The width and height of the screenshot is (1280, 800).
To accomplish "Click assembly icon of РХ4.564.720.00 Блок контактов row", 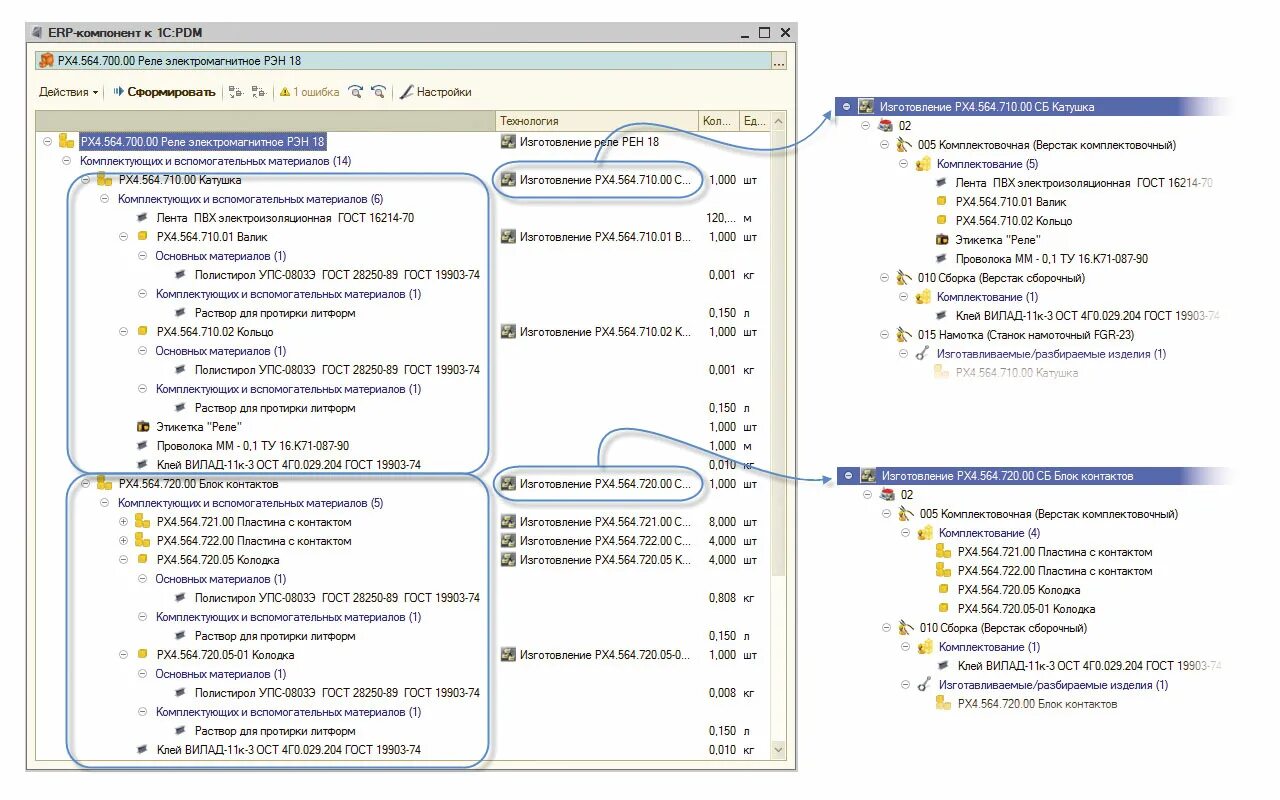I will pyautogui.click(x=104, y=484).
